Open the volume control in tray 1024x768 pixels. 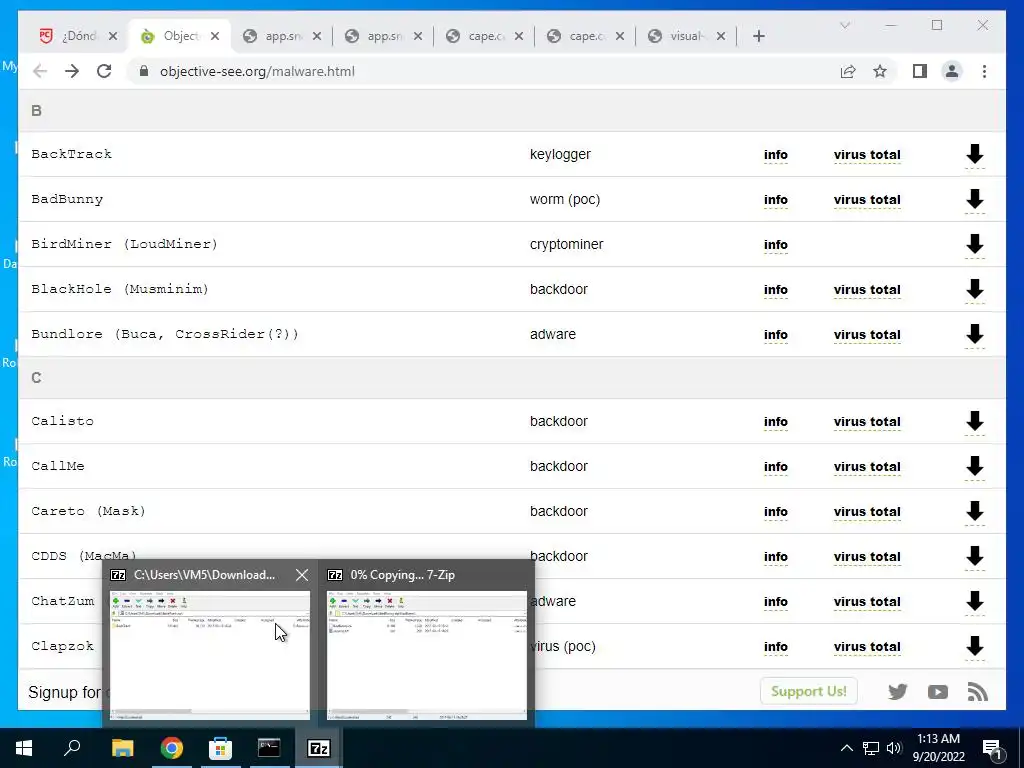[x=894, y=748]
